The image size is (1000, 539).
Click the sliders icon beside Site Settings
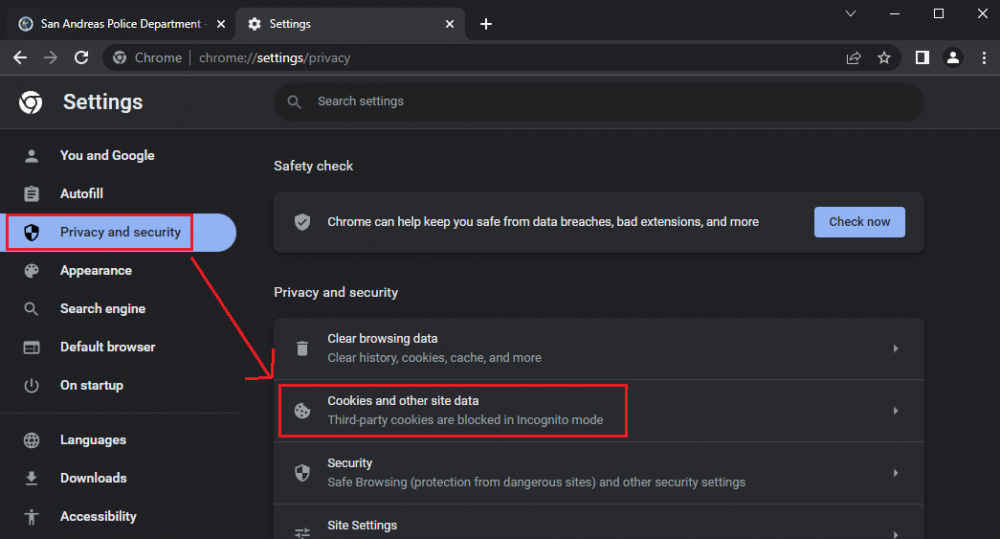[302, 533]
